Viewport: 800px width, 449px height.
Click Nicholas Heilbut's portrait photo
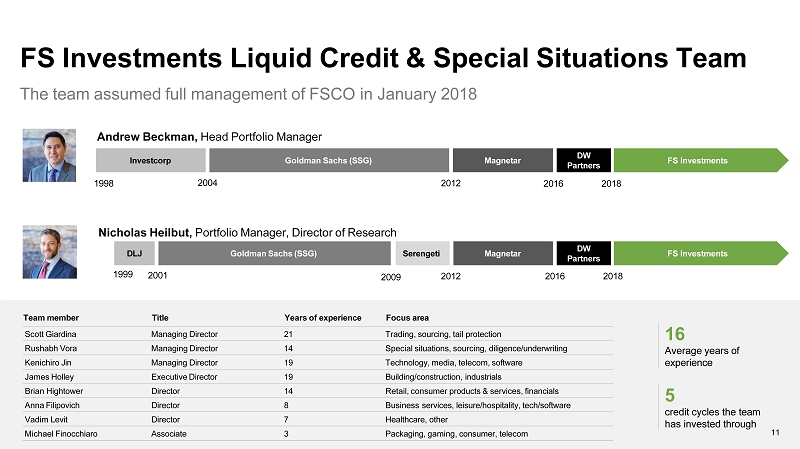pyautogui.click(x=49, y=252)
